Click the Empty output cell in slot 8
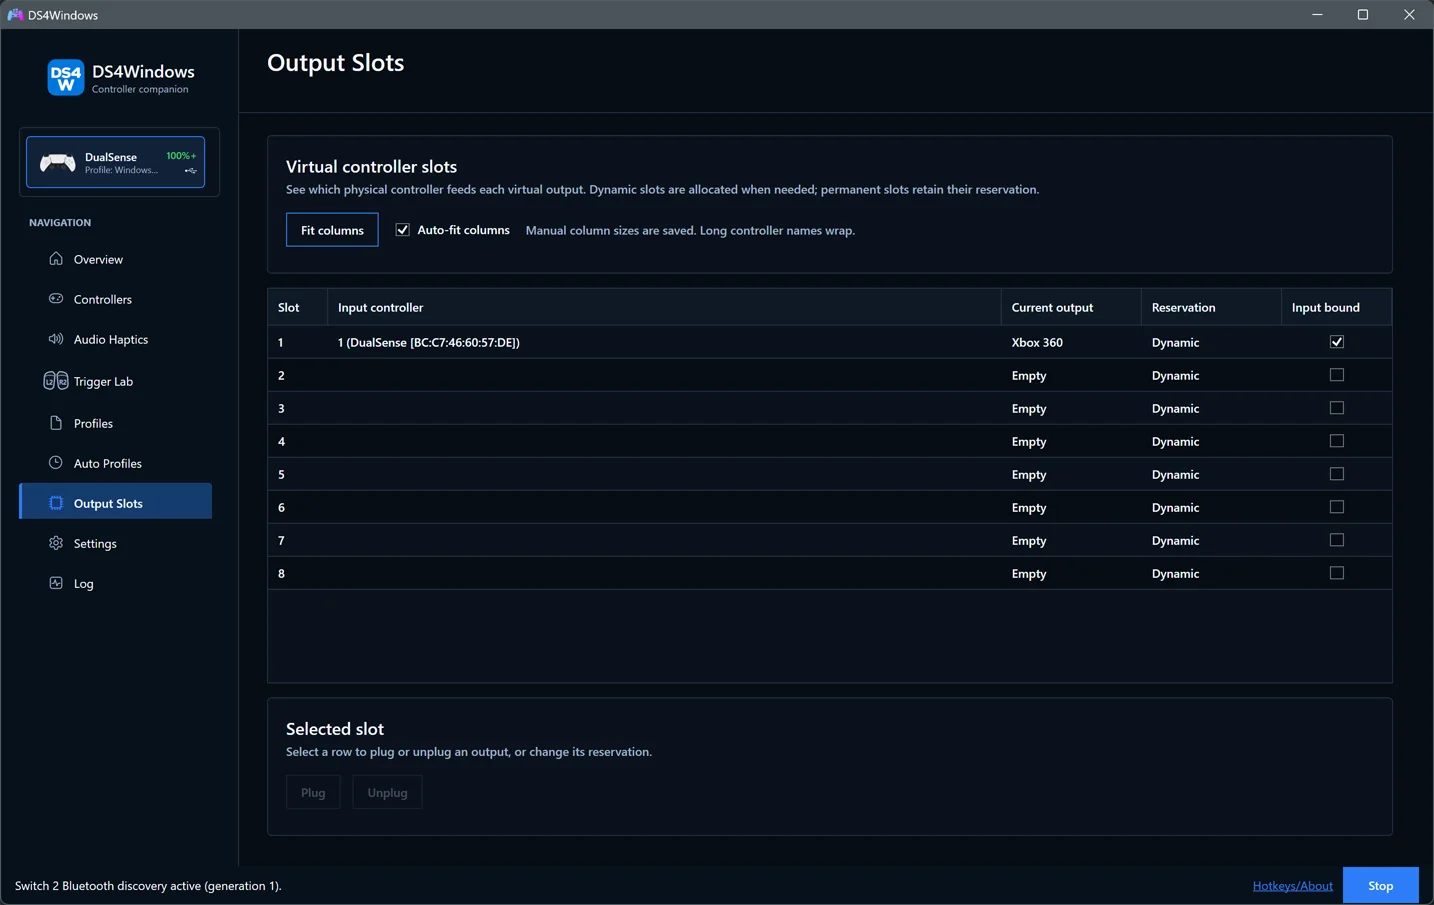The image size is (1434, 905). tap(1071, 573)
